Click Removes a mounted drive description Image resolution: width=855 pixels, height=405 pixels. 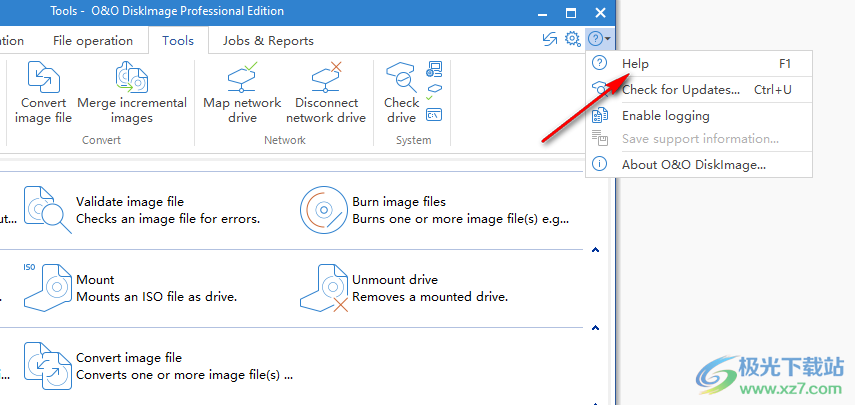pyautogui.click(x=430, y=297)
